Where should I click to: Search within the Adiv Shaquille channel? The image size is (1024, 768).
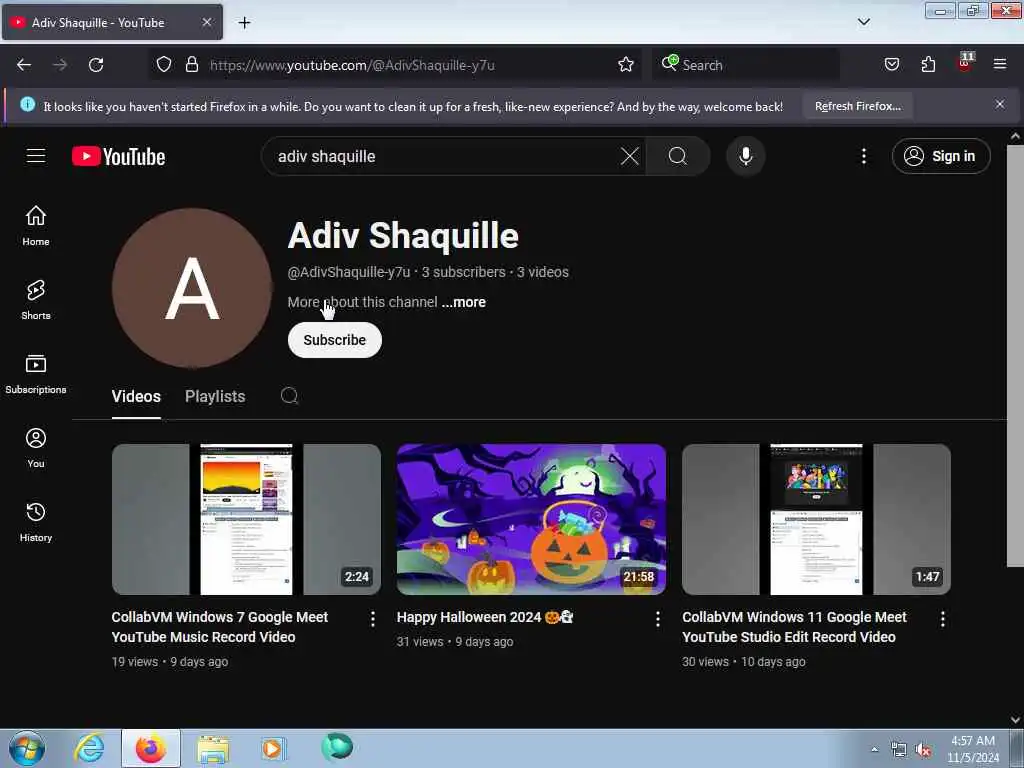pos(289,396)
